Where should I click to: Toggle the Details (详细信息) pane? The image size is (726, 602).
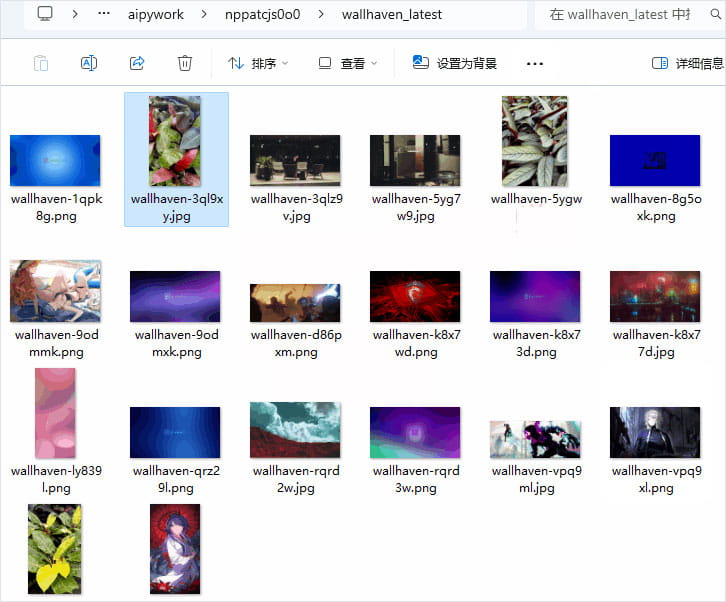tap(688, 63)
